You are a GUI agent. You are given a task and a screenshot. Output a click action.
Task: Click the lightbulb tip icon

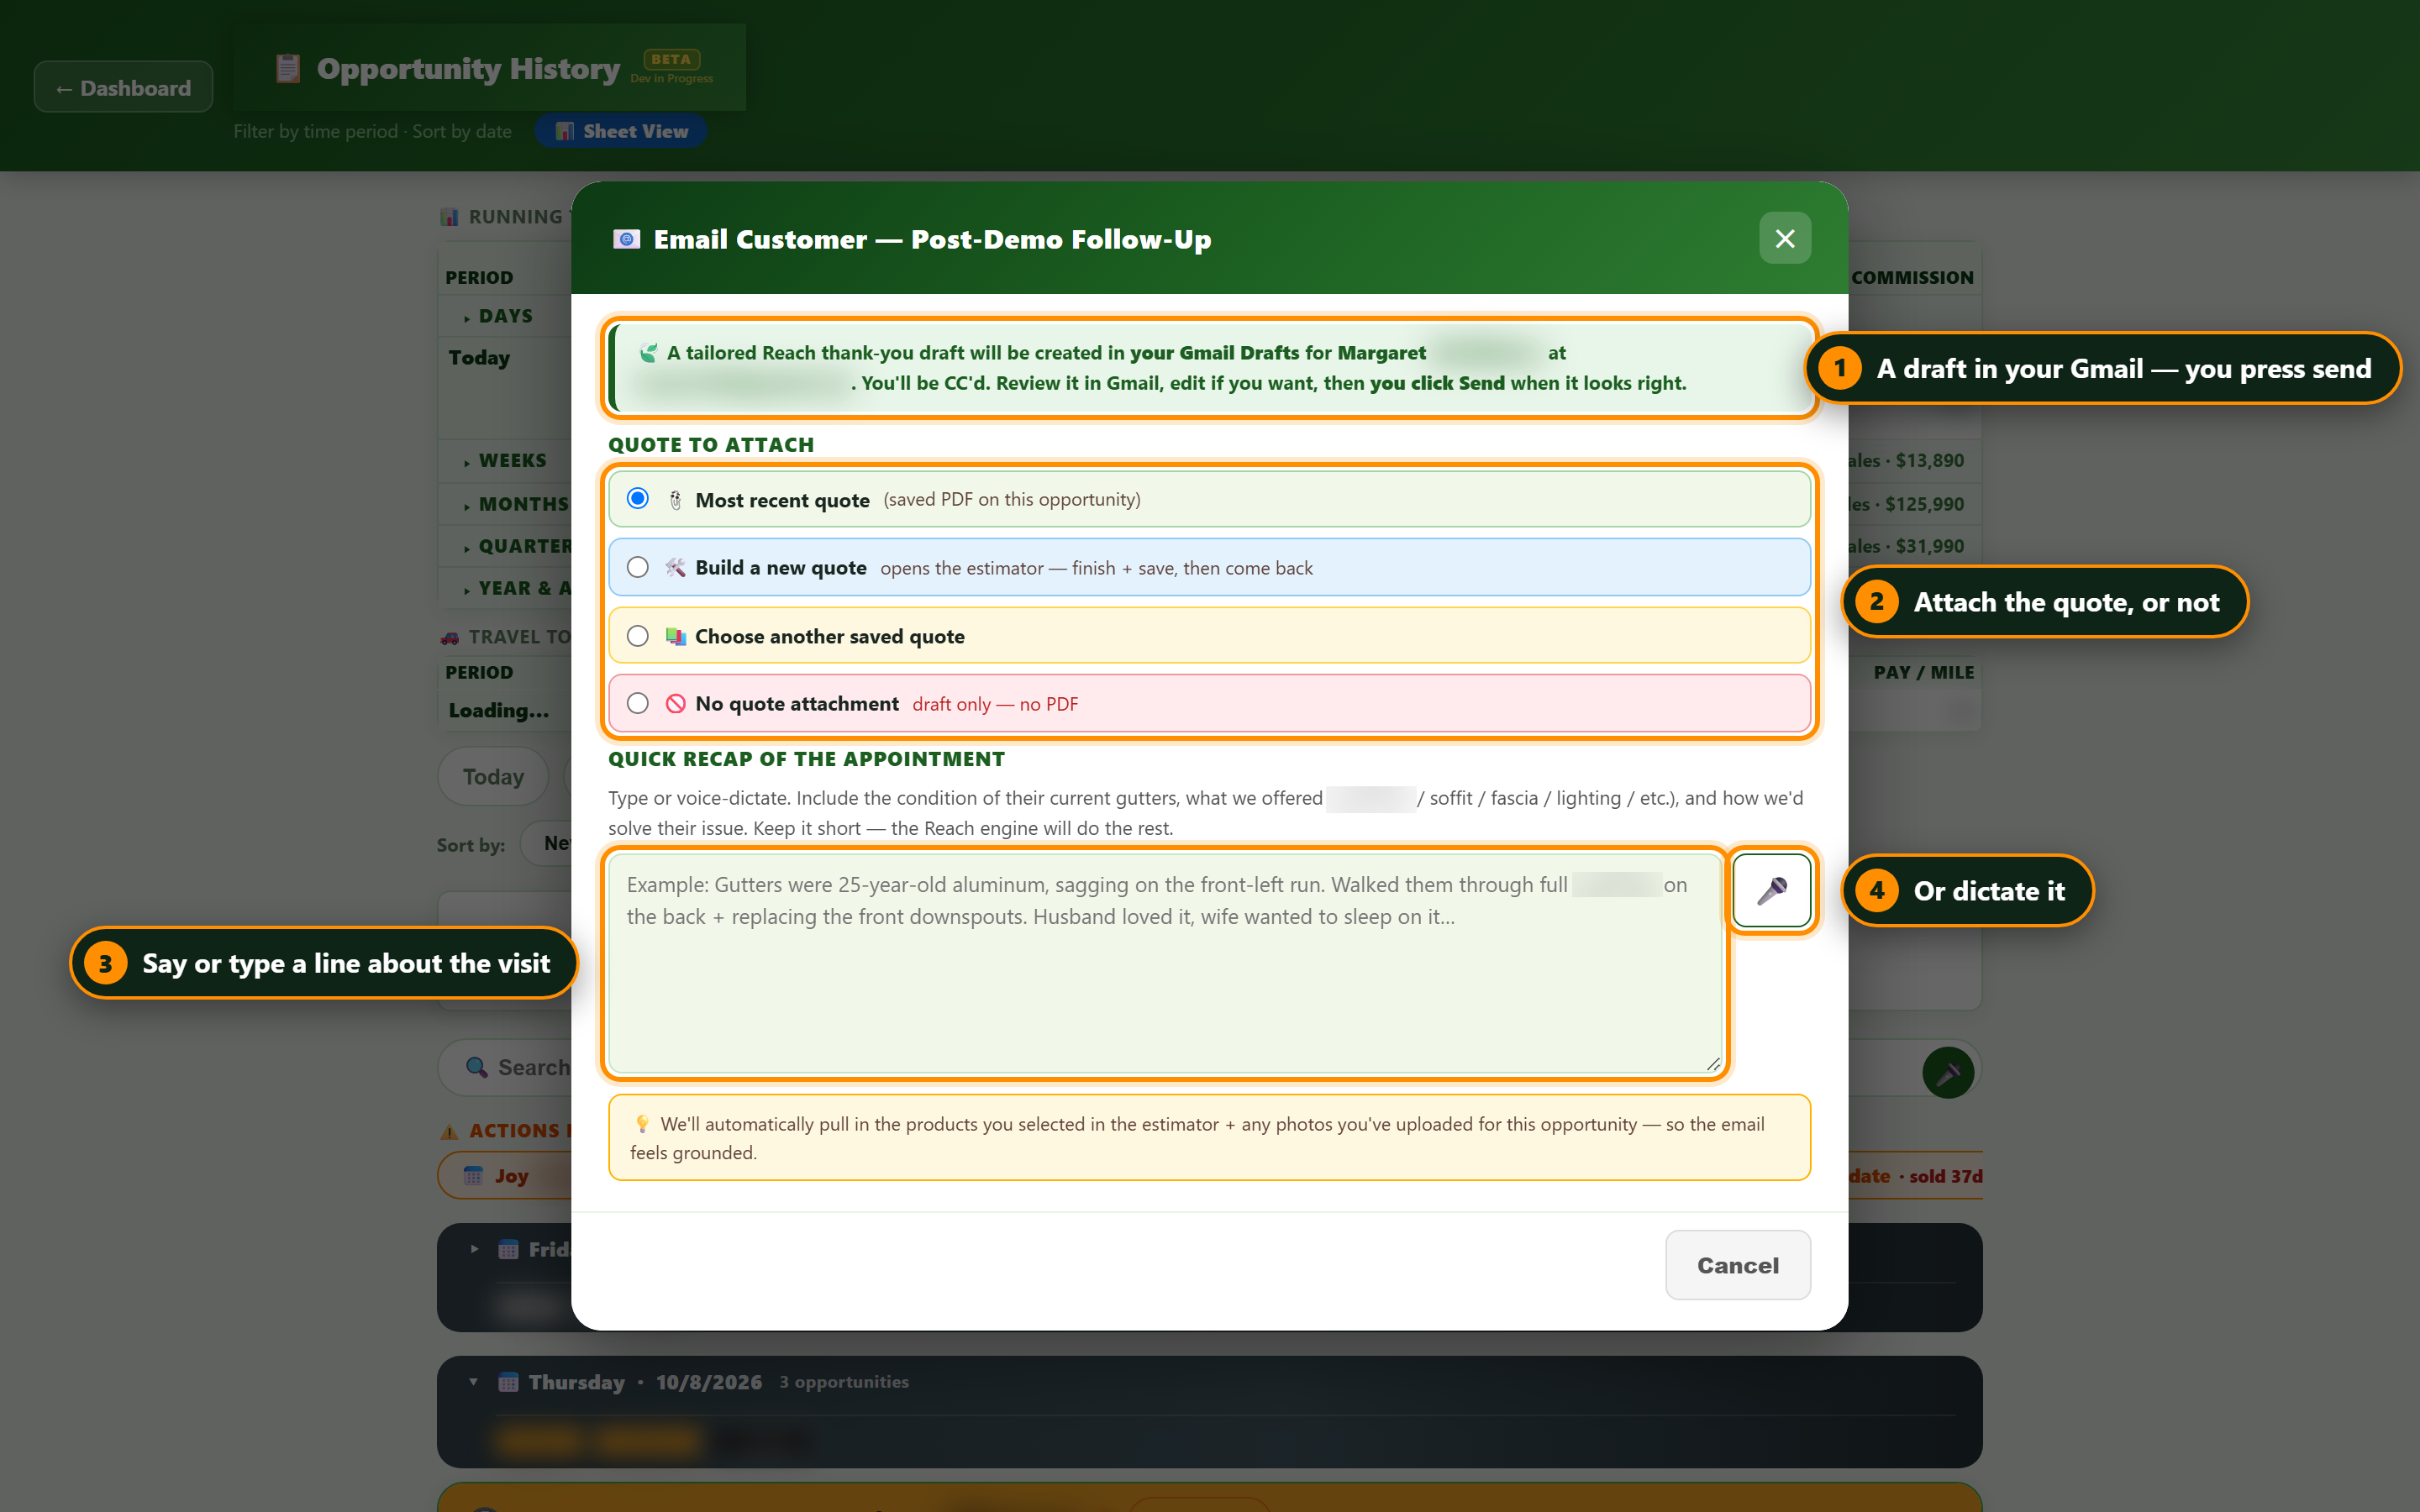642,1124
